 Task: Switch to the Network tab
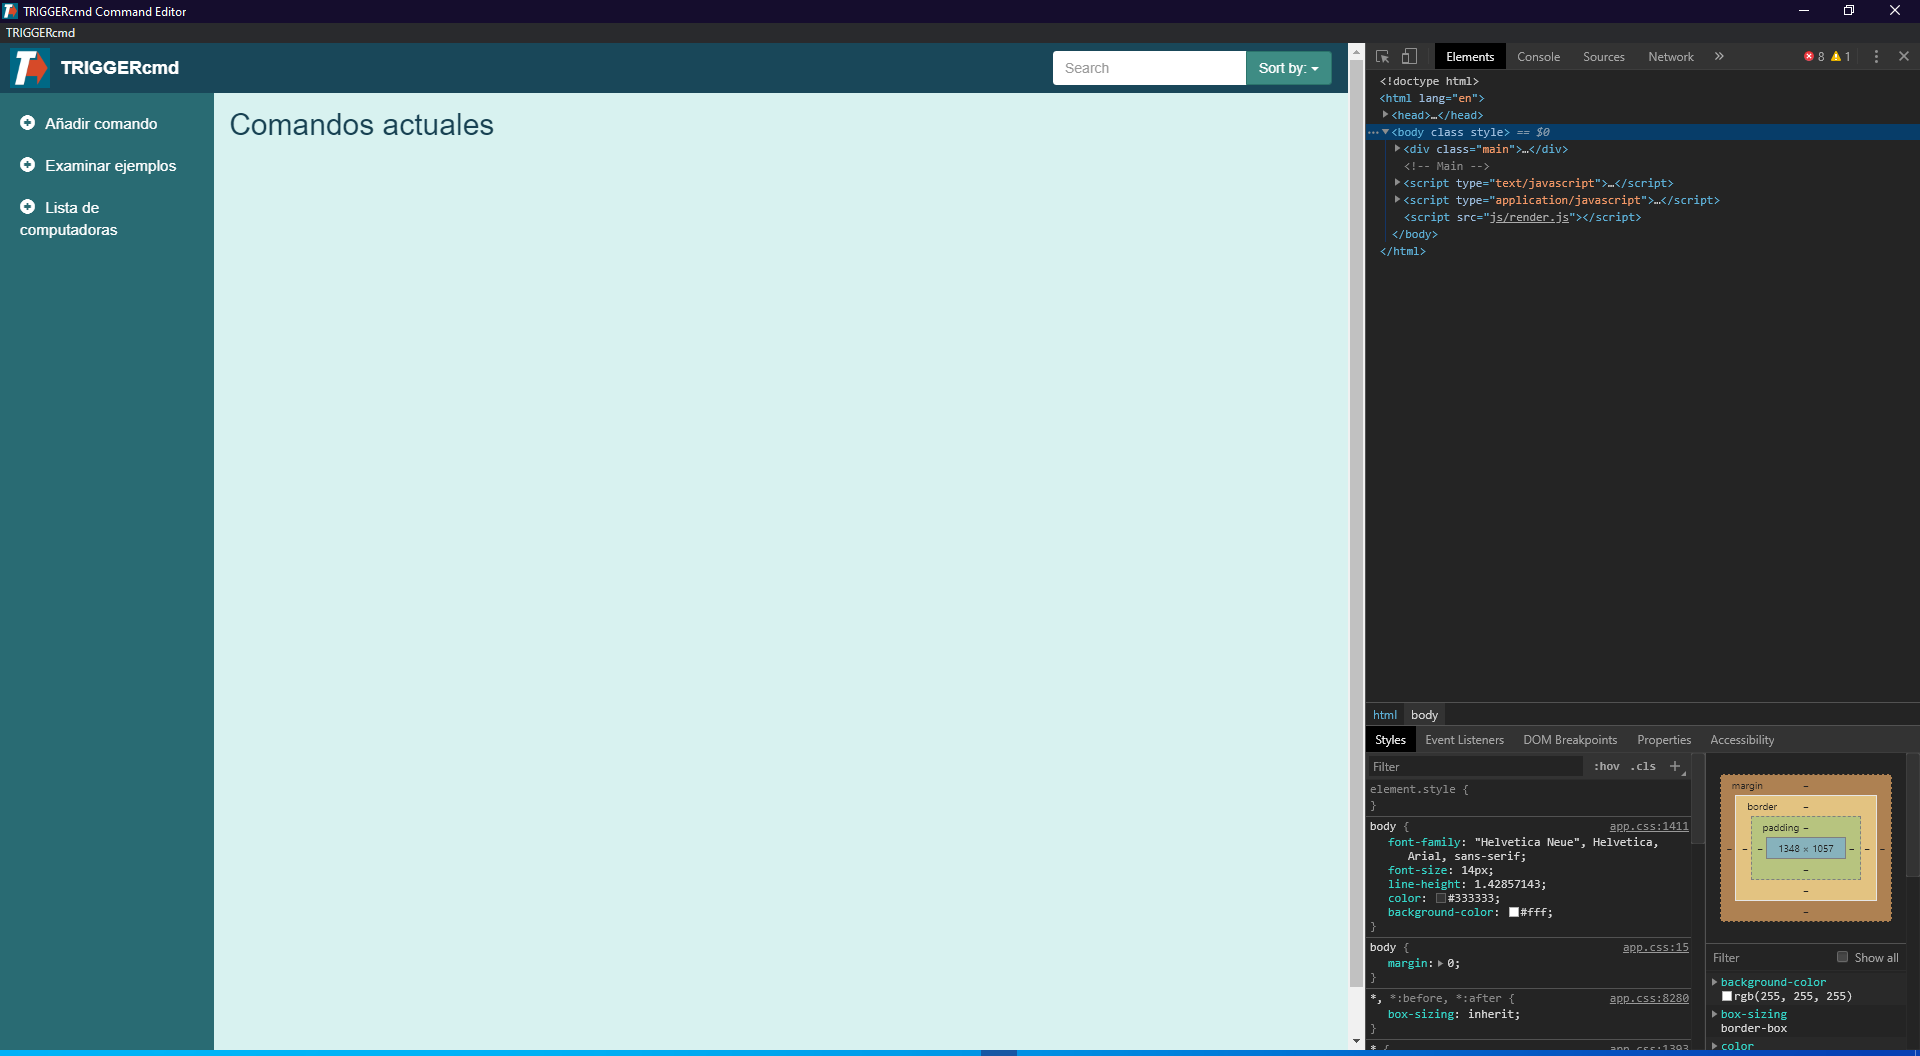pyautogui.click(x=1670, y=56)
